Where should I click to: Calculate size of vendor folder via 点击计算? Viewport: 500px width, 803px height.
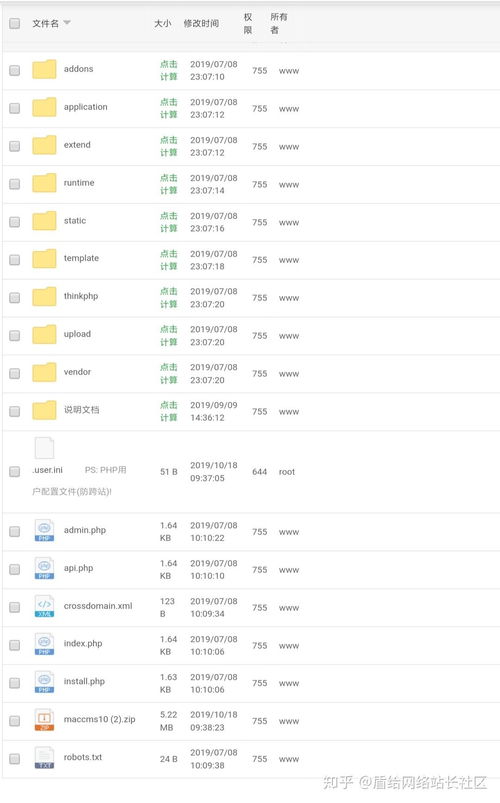(x=169, y=374)
